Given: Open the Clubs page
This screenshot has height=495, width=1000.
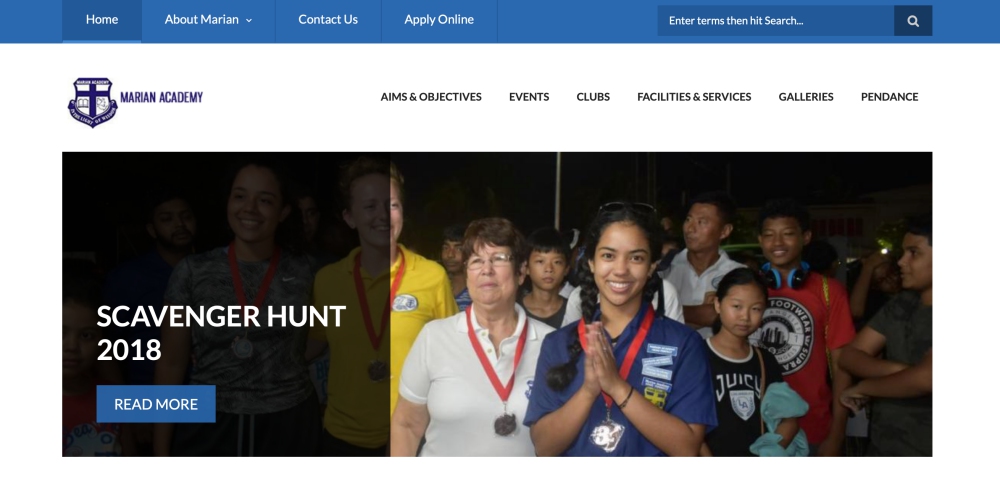Looking at the screenshot, I should [593, 97].
